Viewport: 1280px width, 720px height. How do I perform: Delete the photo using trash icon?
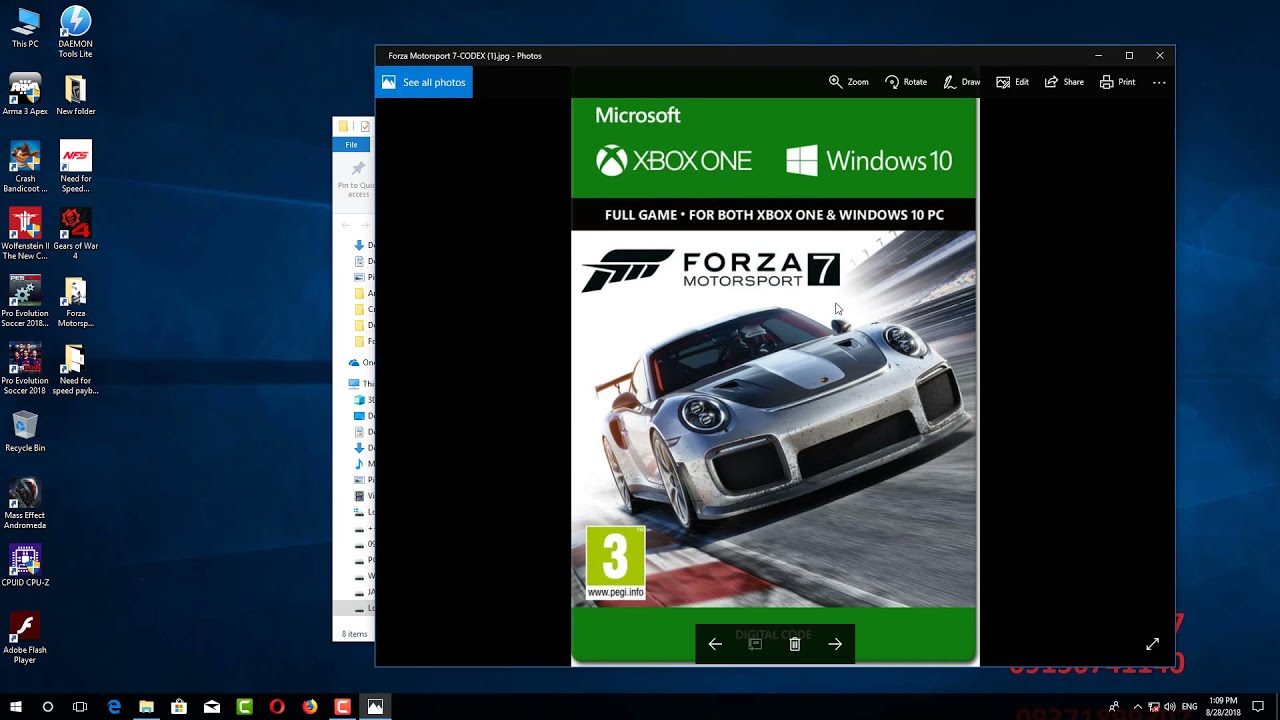click(795, 644)
